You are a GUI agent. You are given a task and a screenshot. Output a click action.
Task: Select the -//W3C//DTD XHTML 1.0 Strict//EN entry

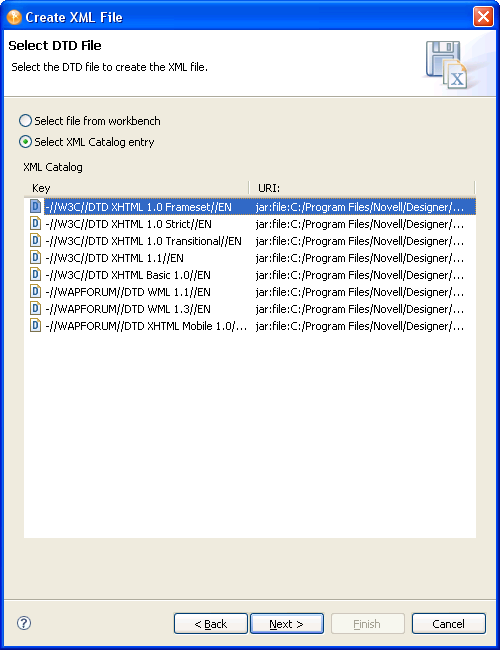pos(129,224)
